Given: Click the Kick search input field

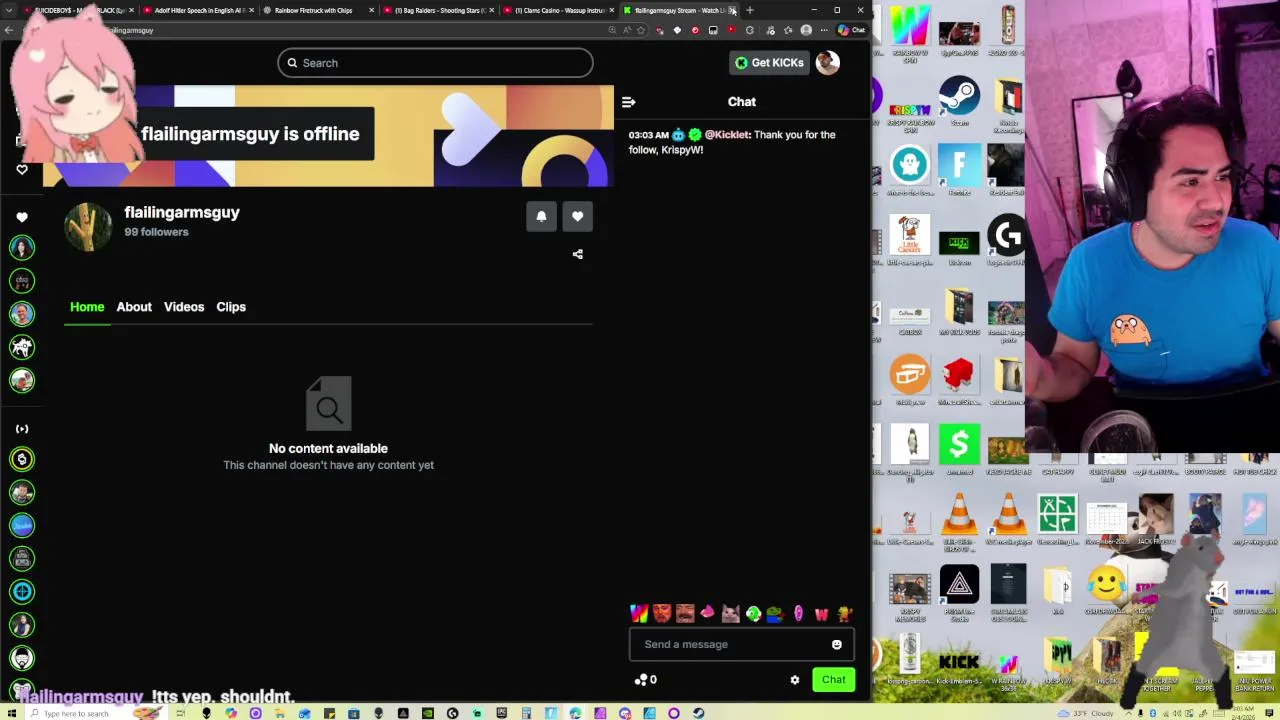Looking at the screenshot, I should point(435,63).
